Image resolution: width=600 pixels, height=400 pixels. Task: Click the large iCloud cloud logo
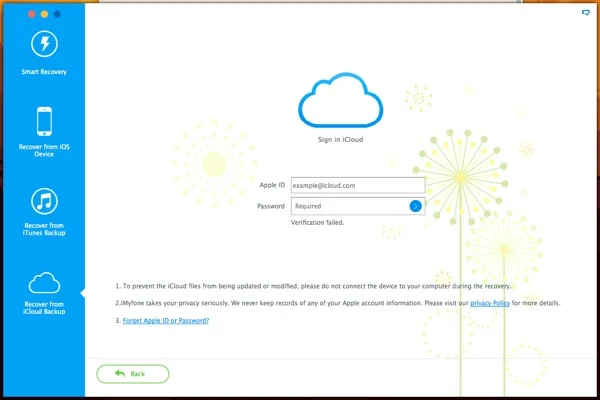coord(341,100)
